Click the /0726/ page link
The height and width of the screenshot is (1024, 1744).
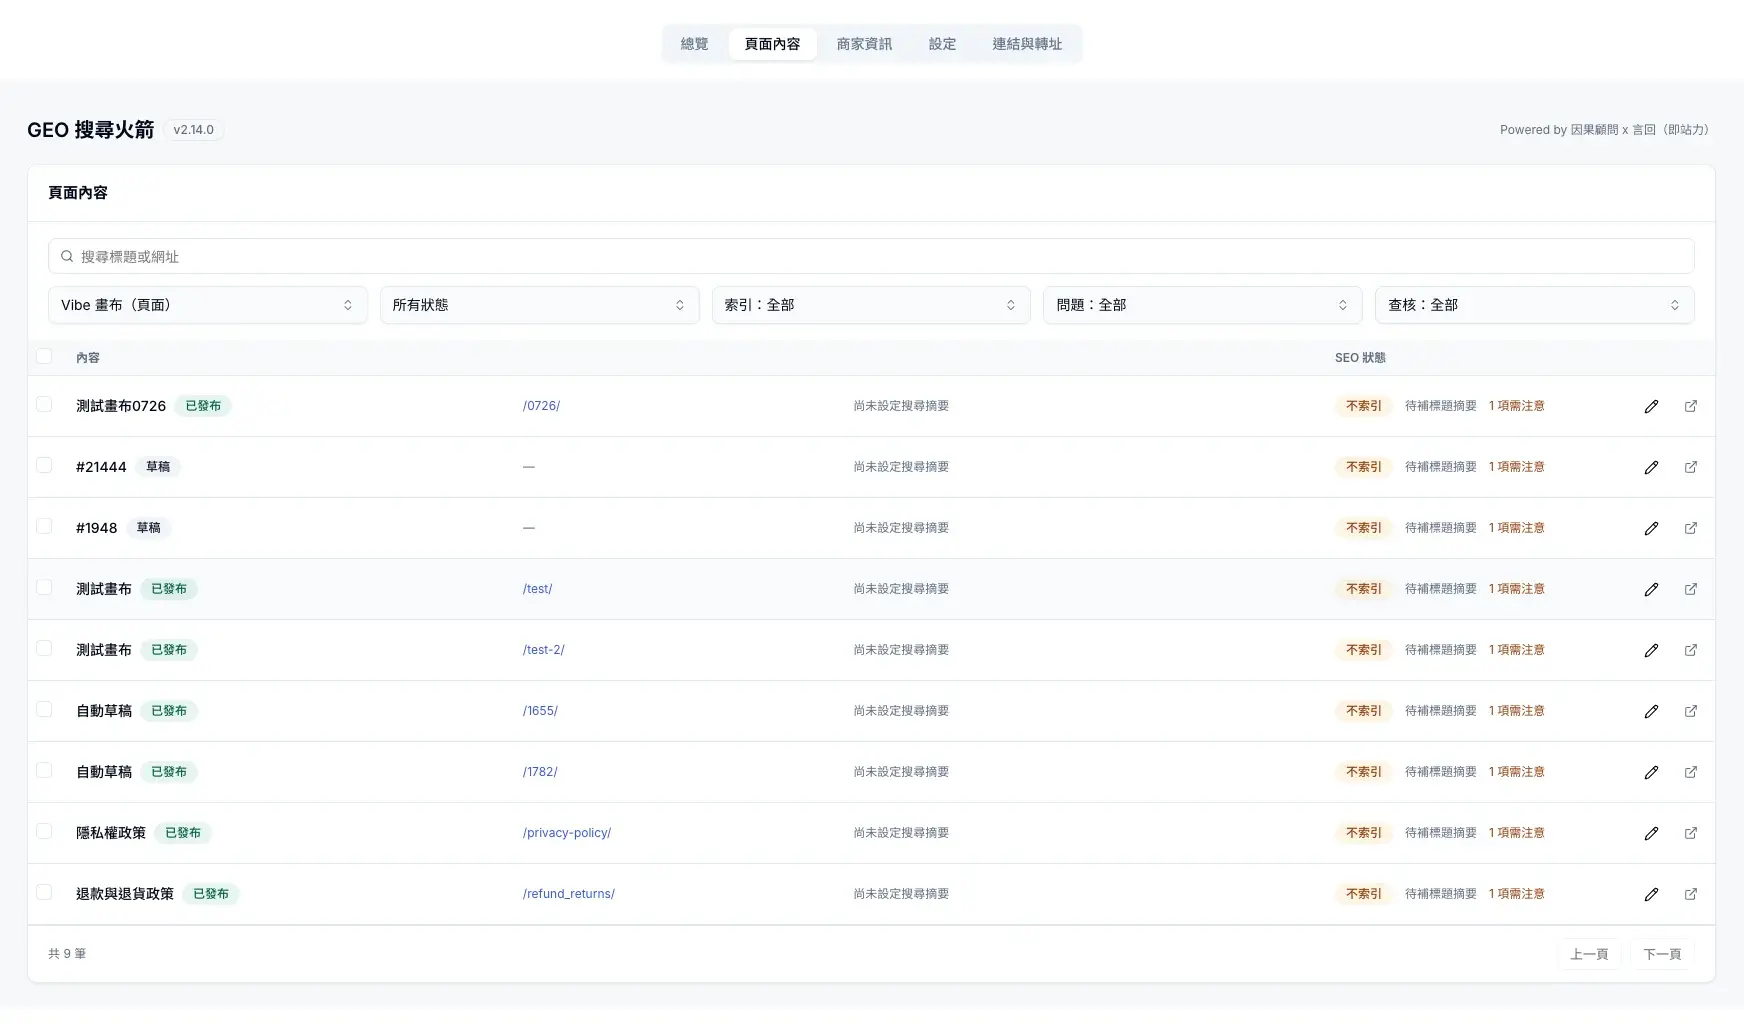coord(541,406)
